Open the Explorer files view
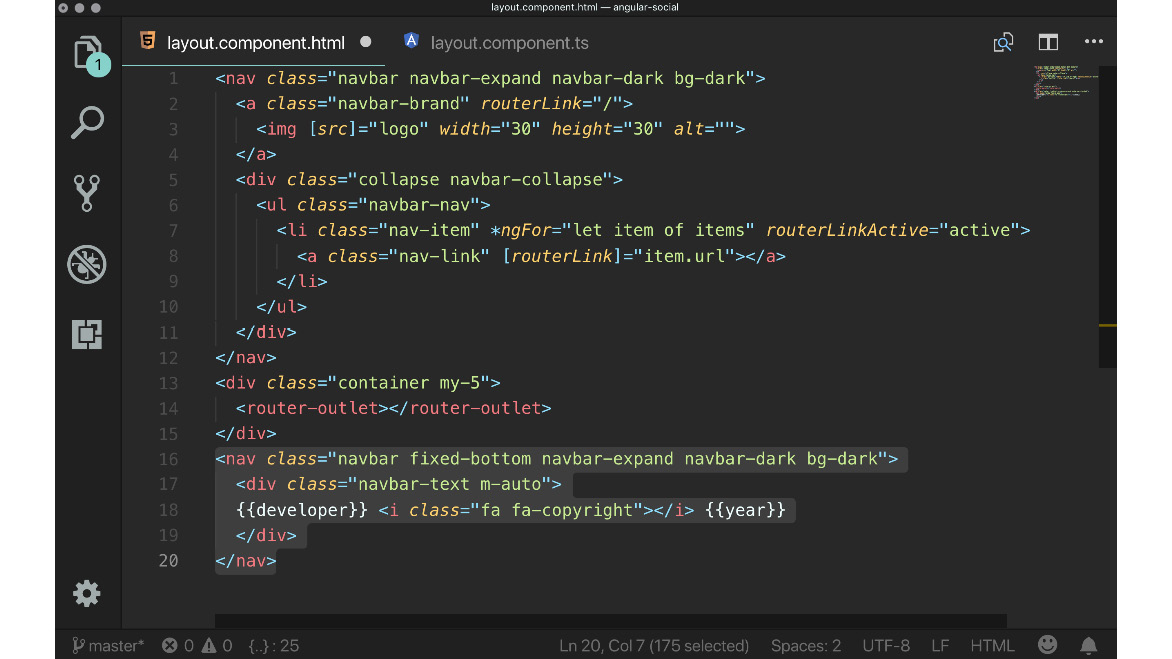 pos(89,54)
